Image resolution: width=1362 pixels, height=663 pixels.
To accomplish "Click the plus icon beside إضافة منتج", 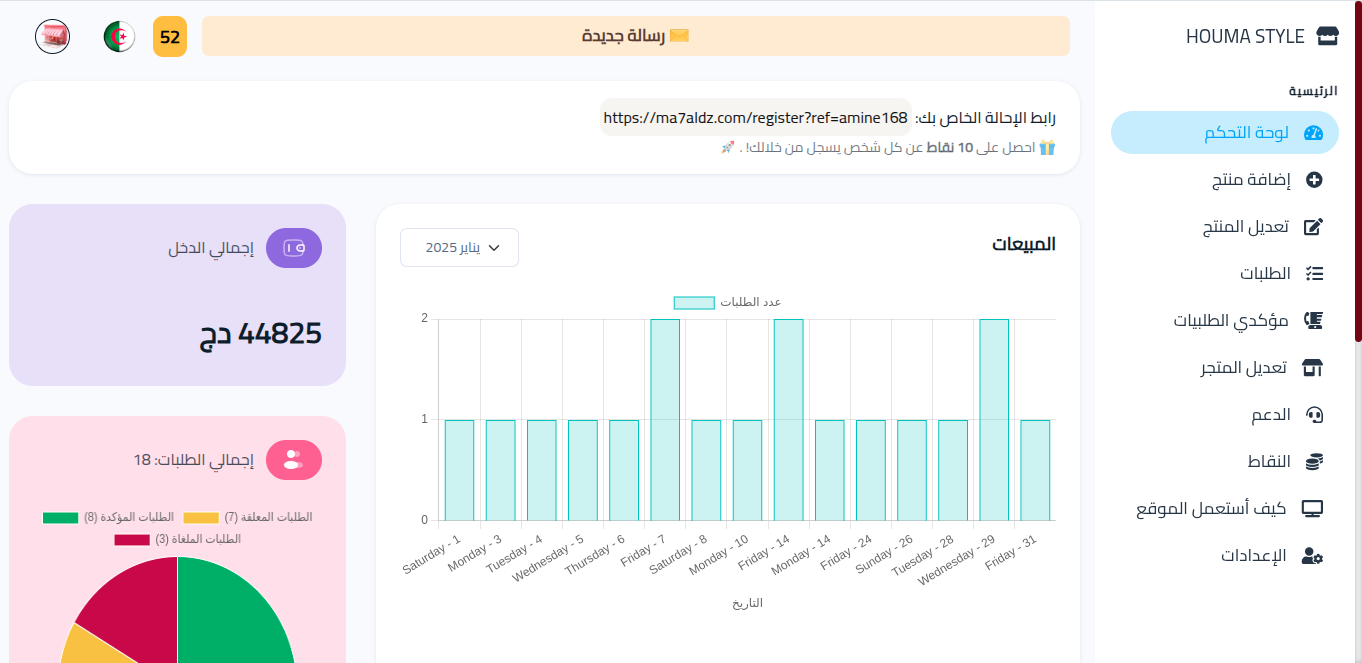I will tap(1315, 180).
